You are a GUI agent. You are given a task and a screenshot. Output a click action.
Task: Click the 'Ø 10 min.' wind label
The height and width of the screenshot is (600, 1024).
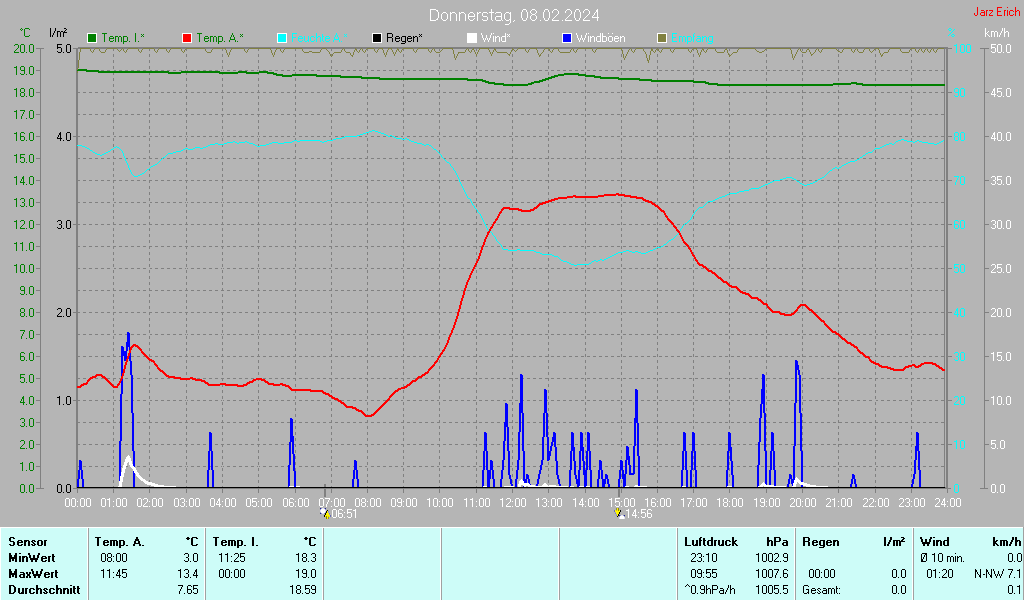coord(942,558)
